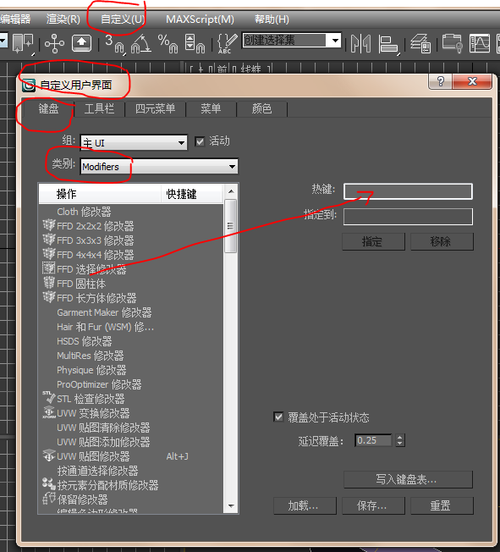This screenshot has height=552, width=500.
Task: Click the align tool icon
Action: [388, 44]
